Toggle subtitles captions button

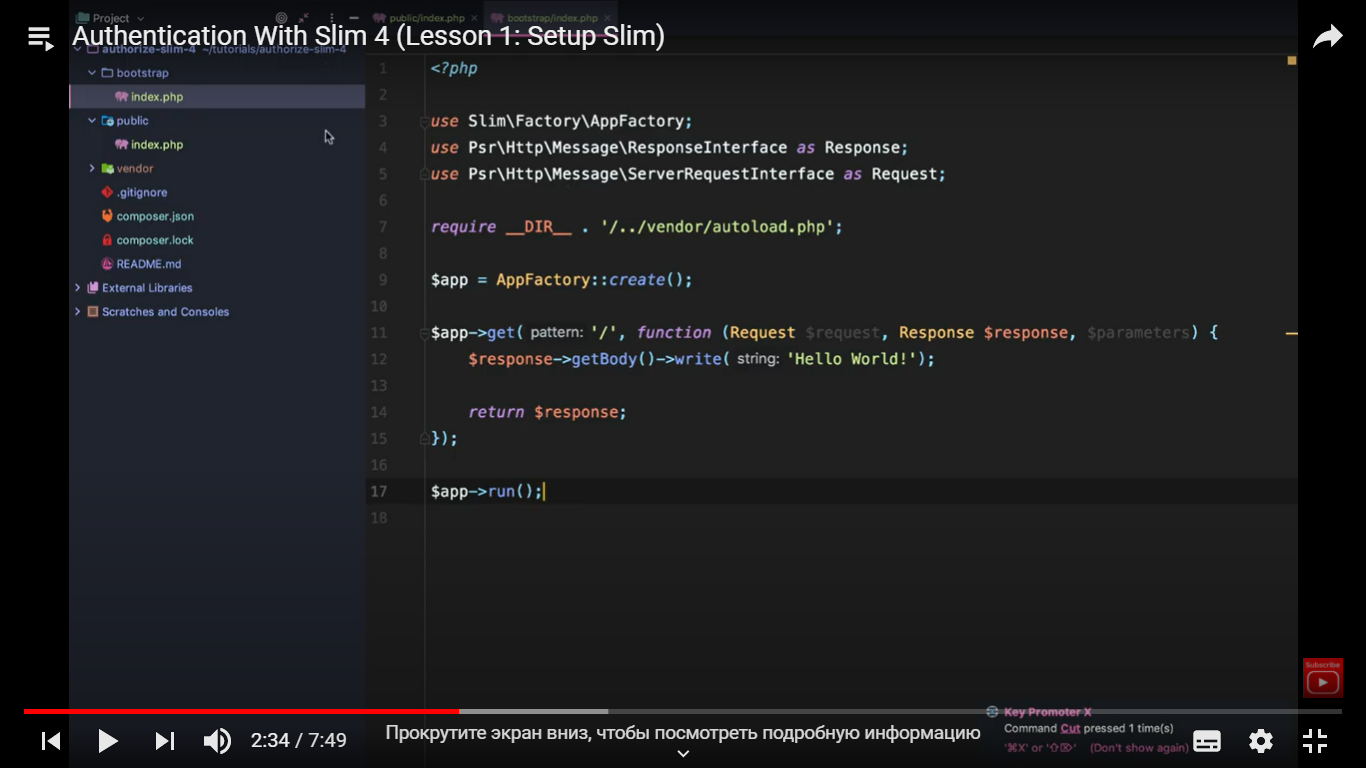point(1207,741)
